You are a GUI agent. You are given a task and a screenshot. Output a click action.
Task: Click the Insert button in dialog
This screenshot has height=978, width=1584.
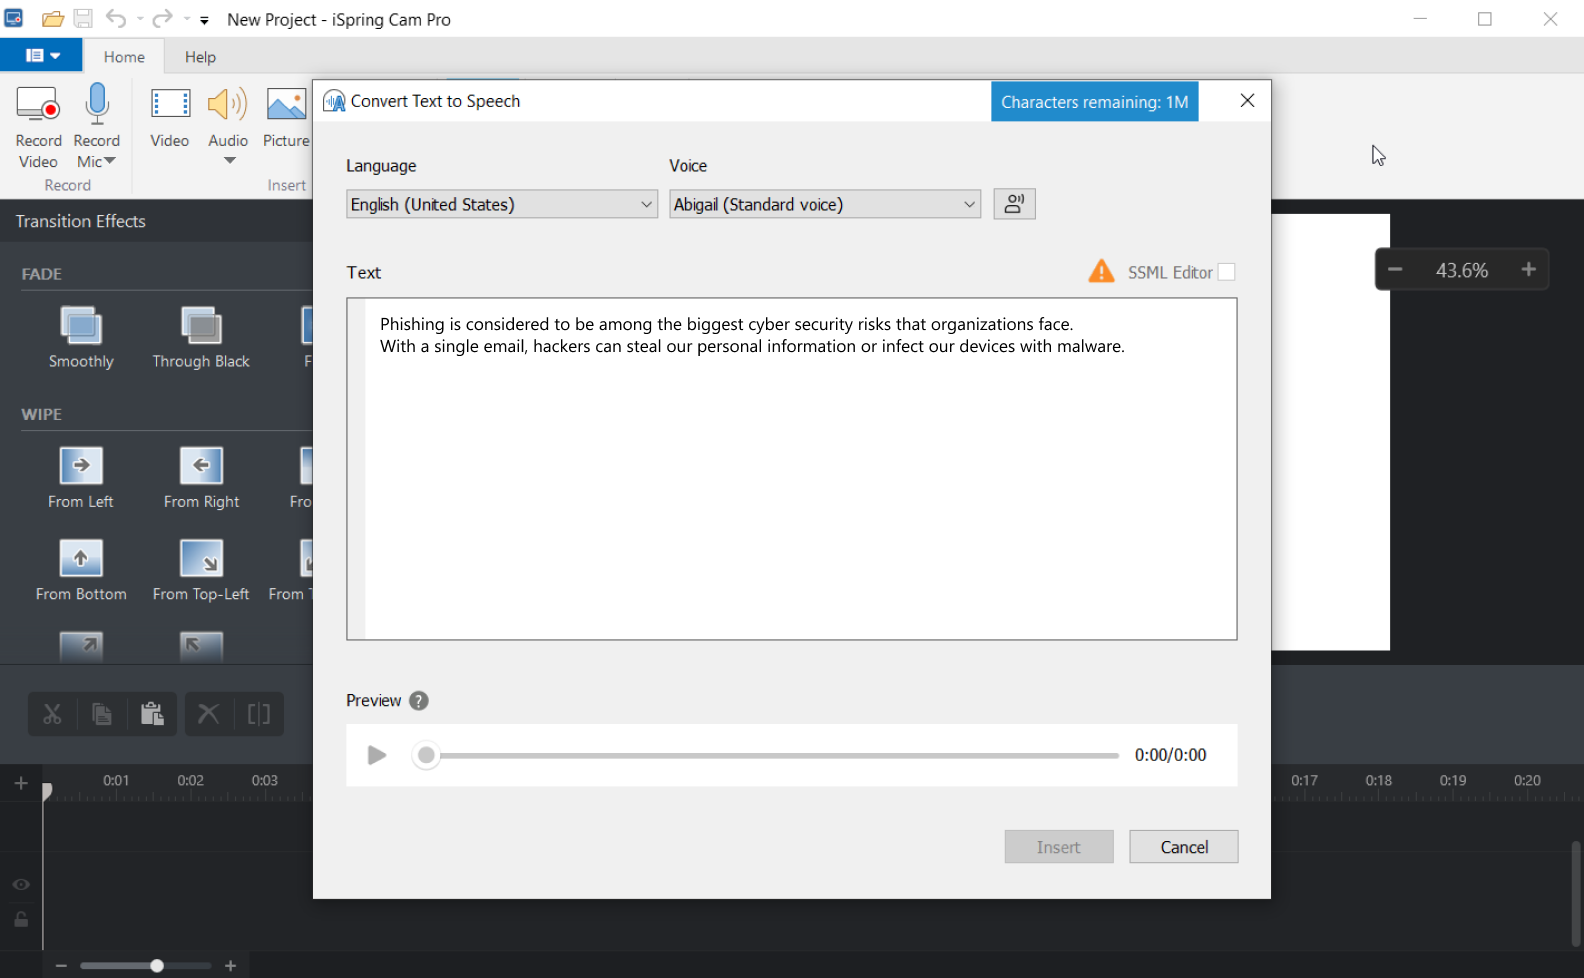point(1059,847)
